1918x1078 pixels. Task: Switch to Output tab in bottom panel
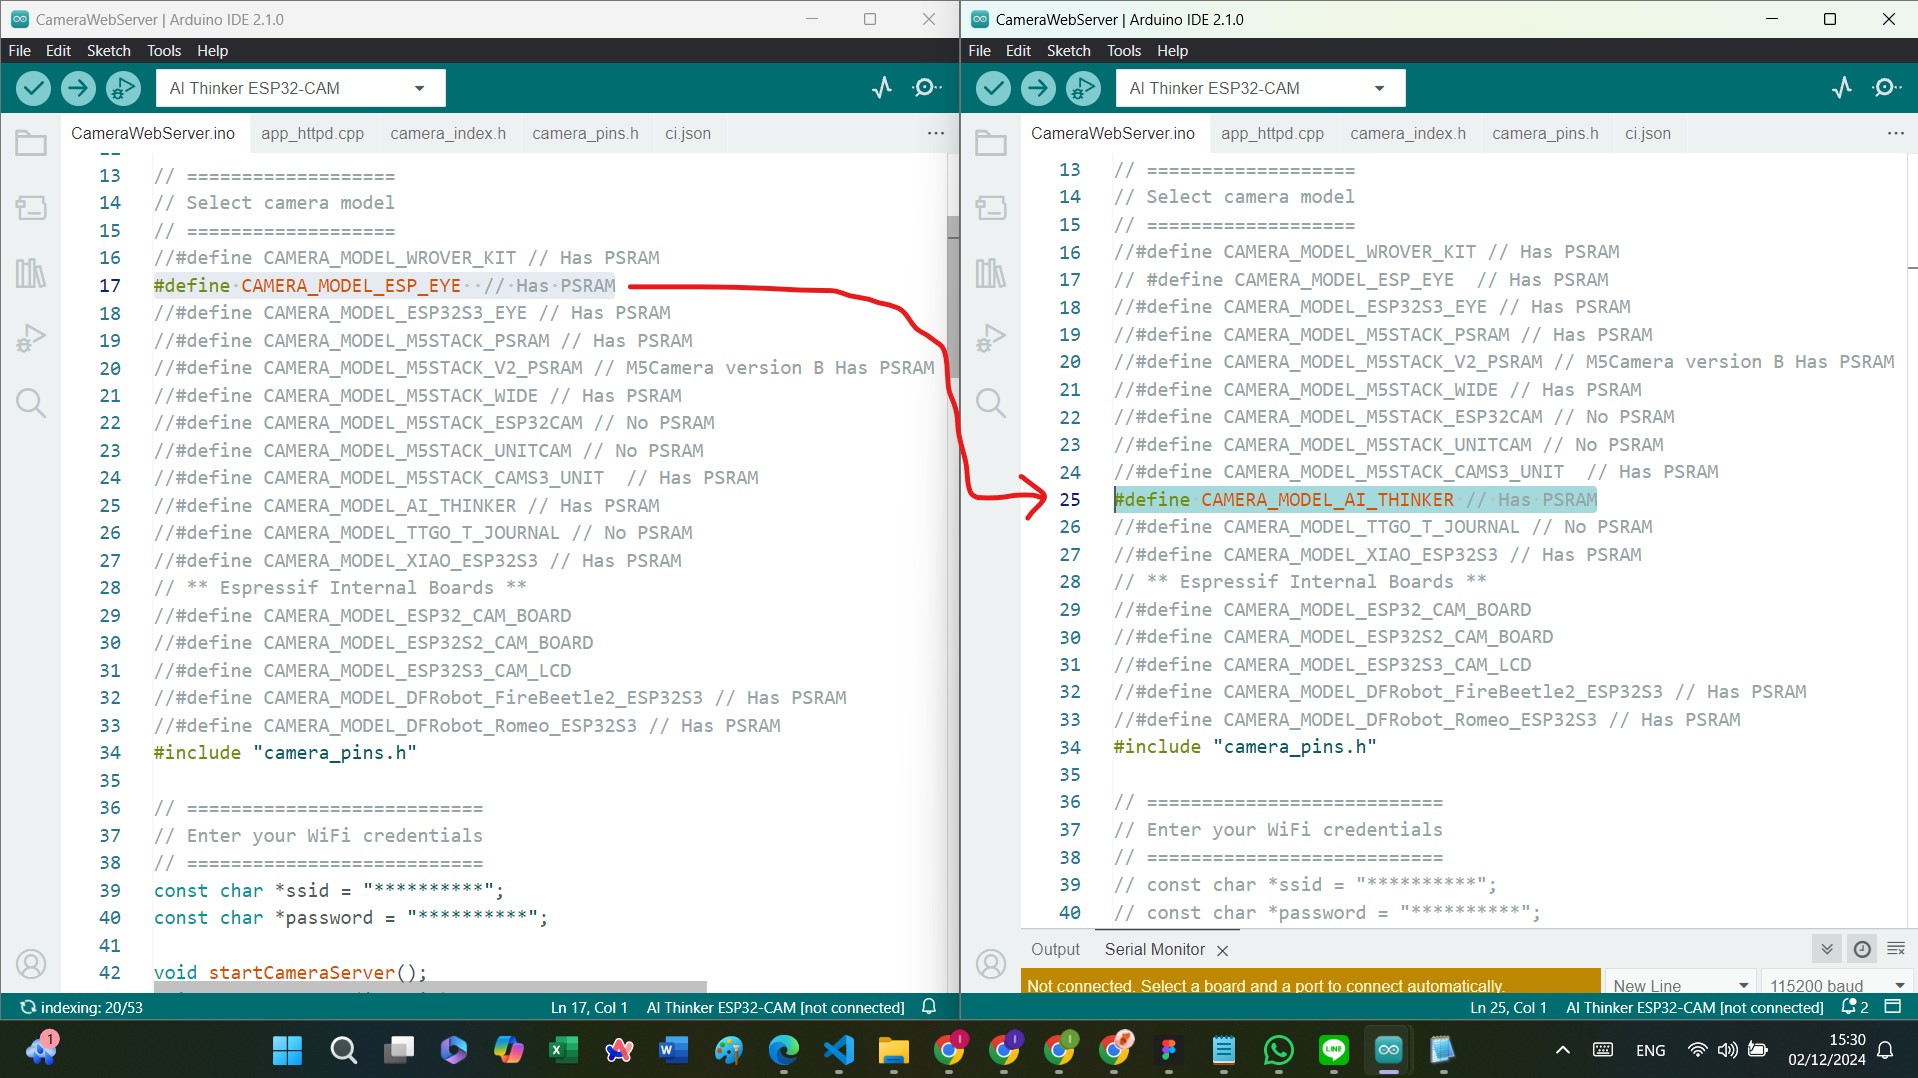point(1055,949)
